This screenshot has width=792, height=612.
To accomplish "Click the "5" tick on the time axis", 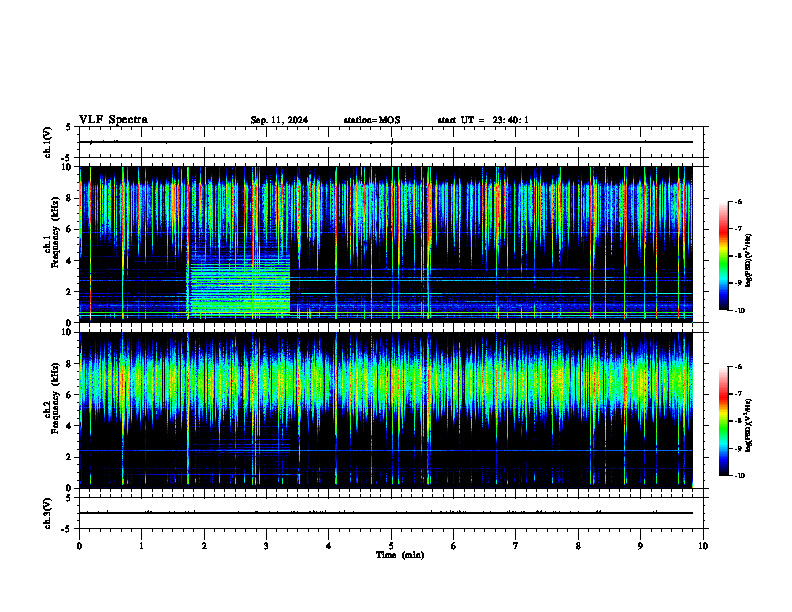I will tap(391, 546).
